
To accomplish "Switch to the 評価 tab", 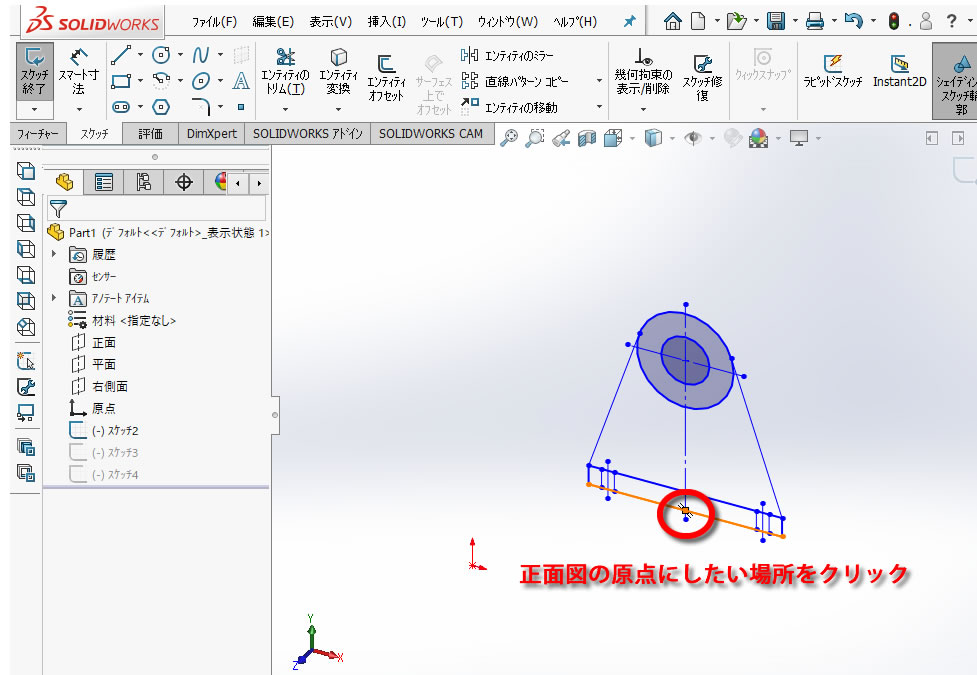I will (150, 133).
